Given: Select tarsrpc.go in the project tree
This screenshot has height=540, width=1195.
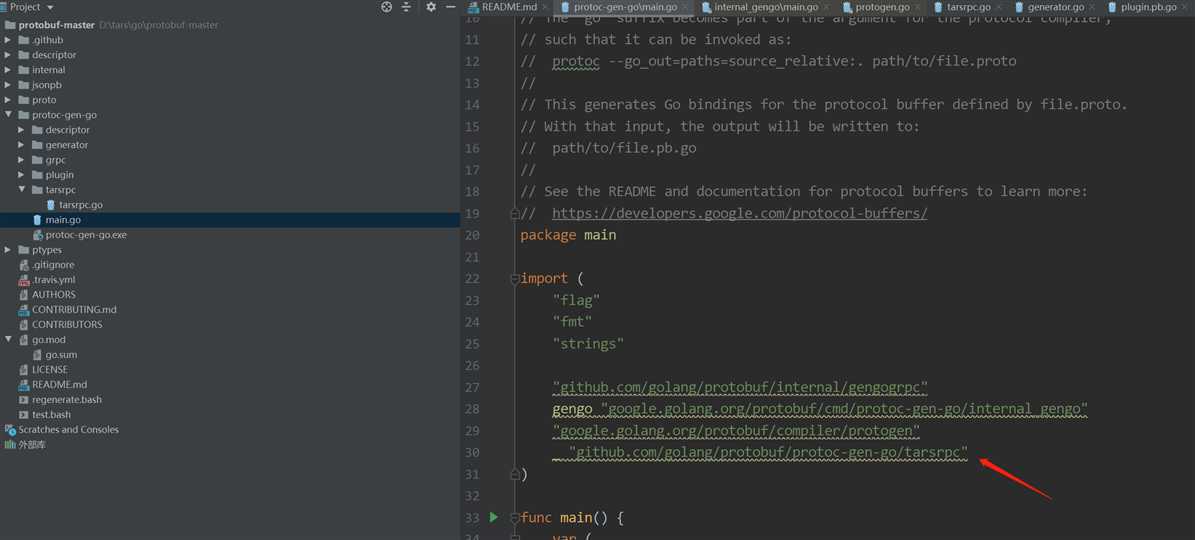Looking at the screenshot, I should (x=80, y=205).
